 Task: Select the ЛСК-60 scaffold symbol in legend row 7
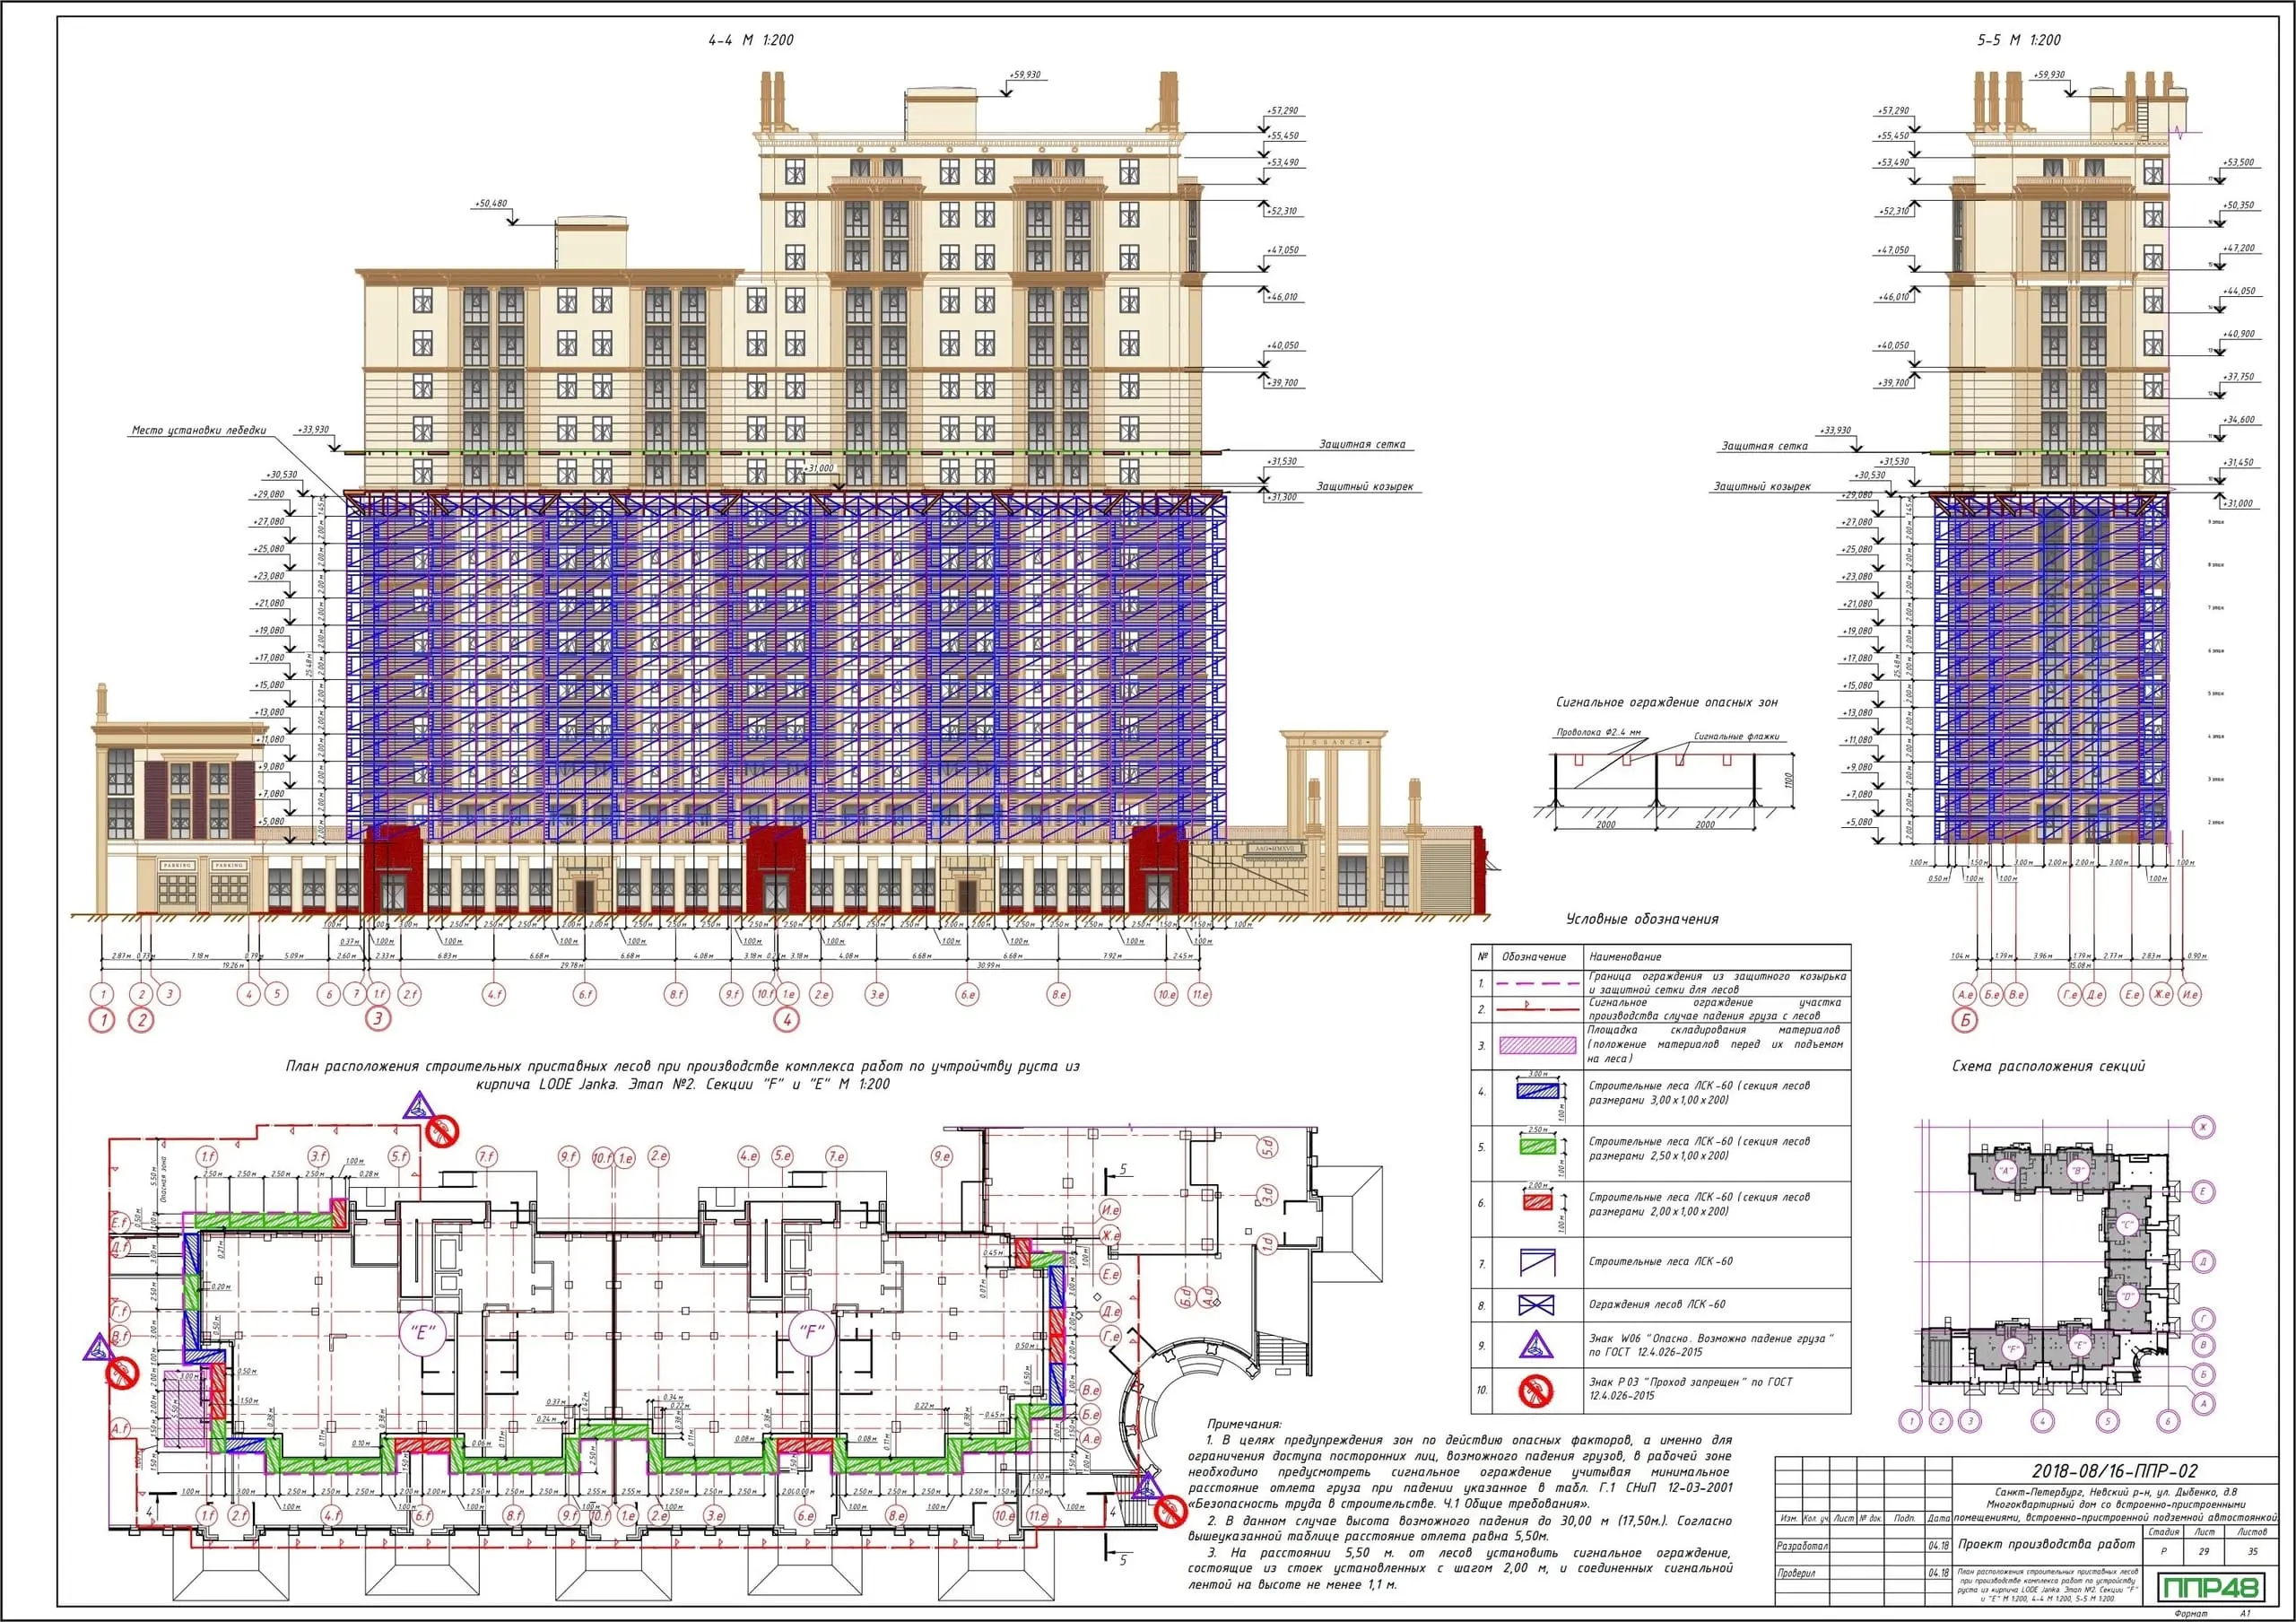coord(1537,1262)
